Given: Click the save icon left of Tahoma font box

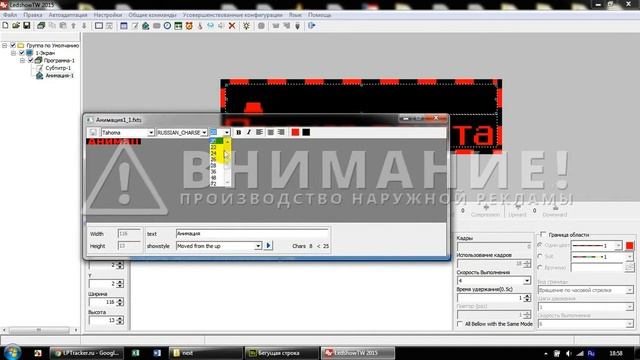Looking at the screenshot, I should point(93,132).
